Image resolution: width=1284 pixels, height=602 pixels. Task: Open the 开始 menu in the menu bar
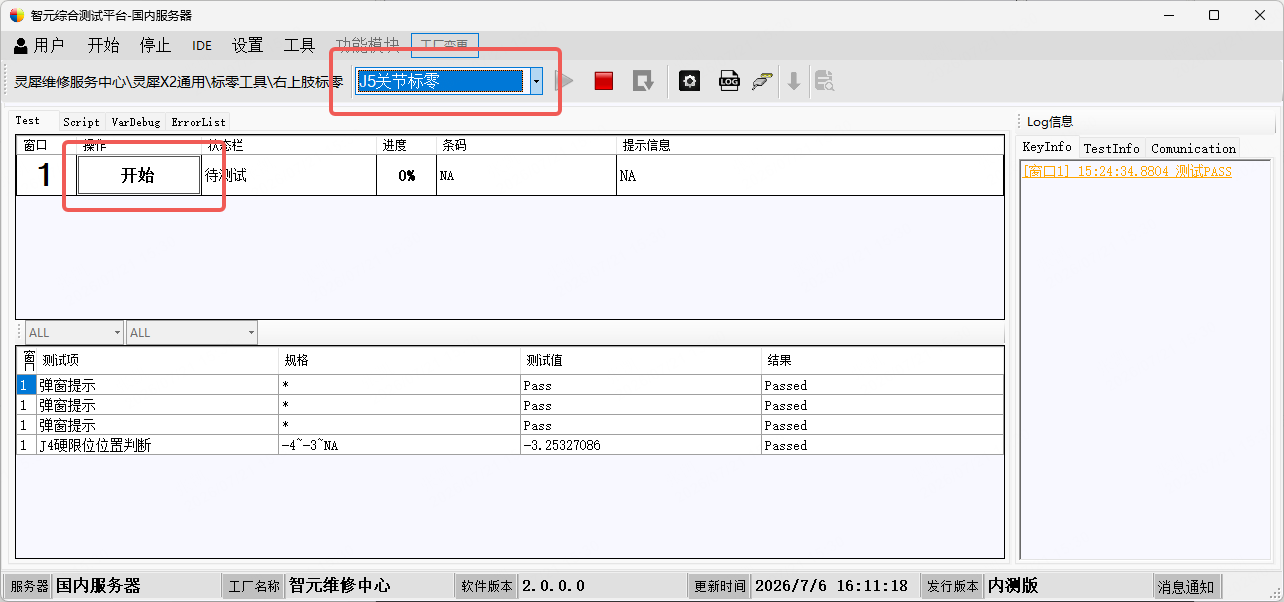click(x=103, y=45)
